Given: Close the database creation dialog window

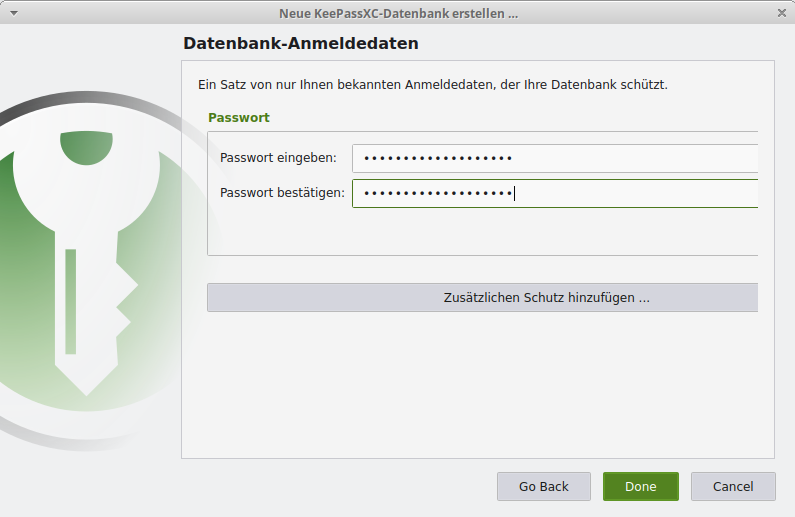Looking at the screenshot, I should point(781,13).
